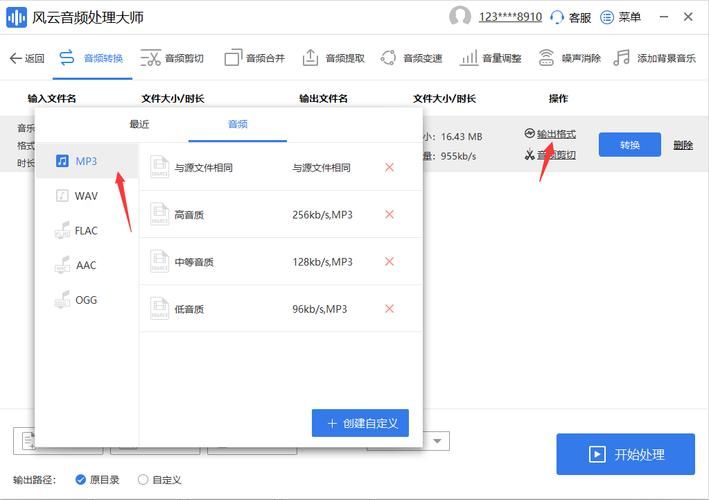Click the 16.43 MB file size text

(x=462, y=137)
